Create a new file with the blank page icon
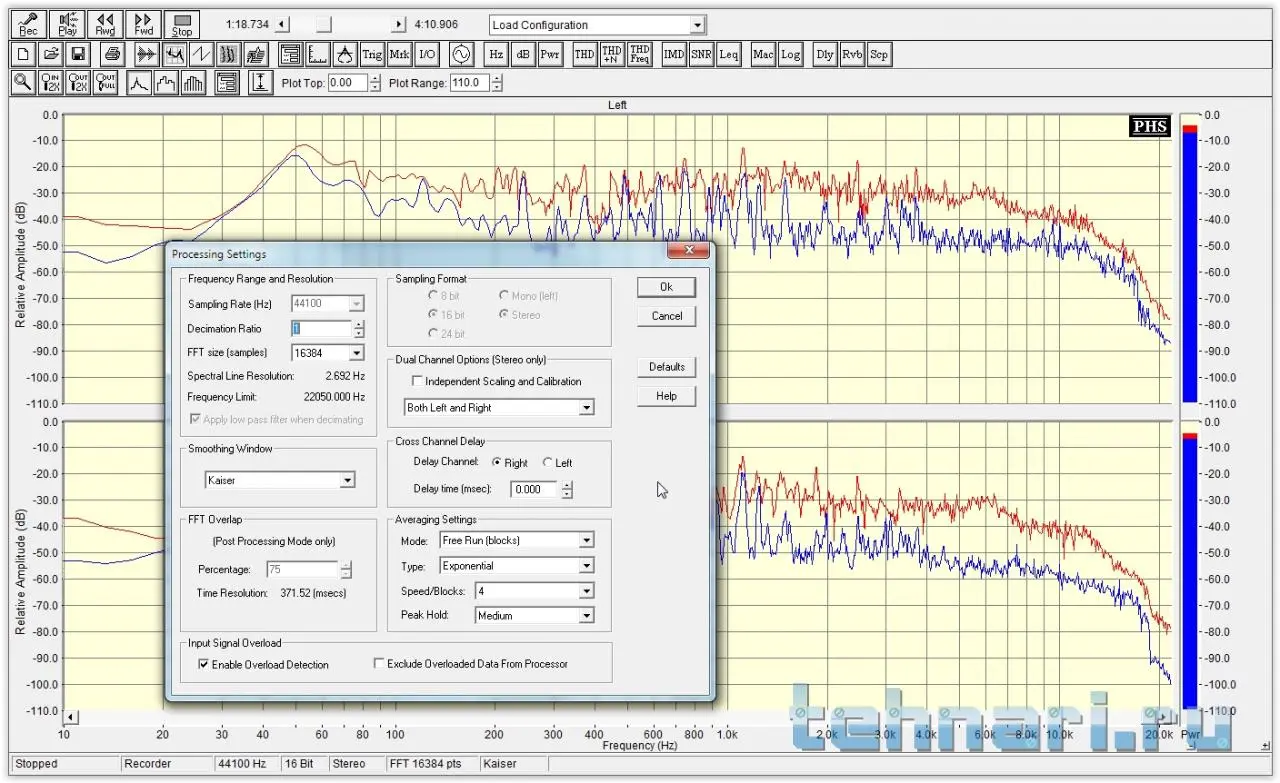The image size is (1280, 783). click(23, 54)
